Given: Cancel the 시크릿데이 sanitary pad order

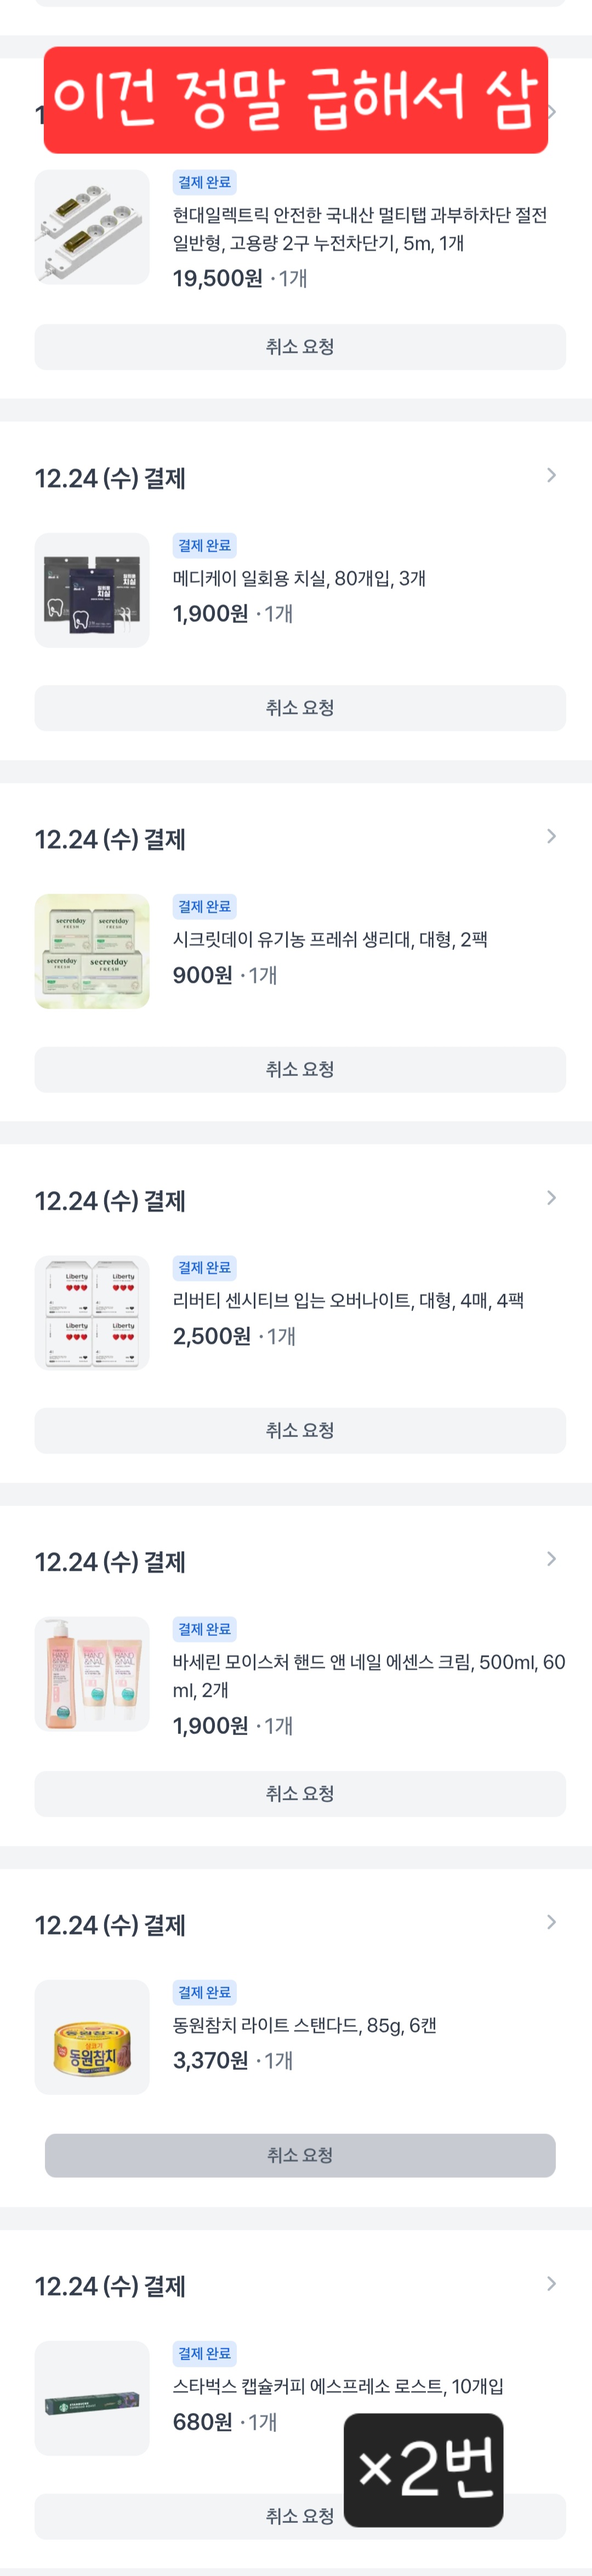Looking at the screenshot, I should 300,1070.
